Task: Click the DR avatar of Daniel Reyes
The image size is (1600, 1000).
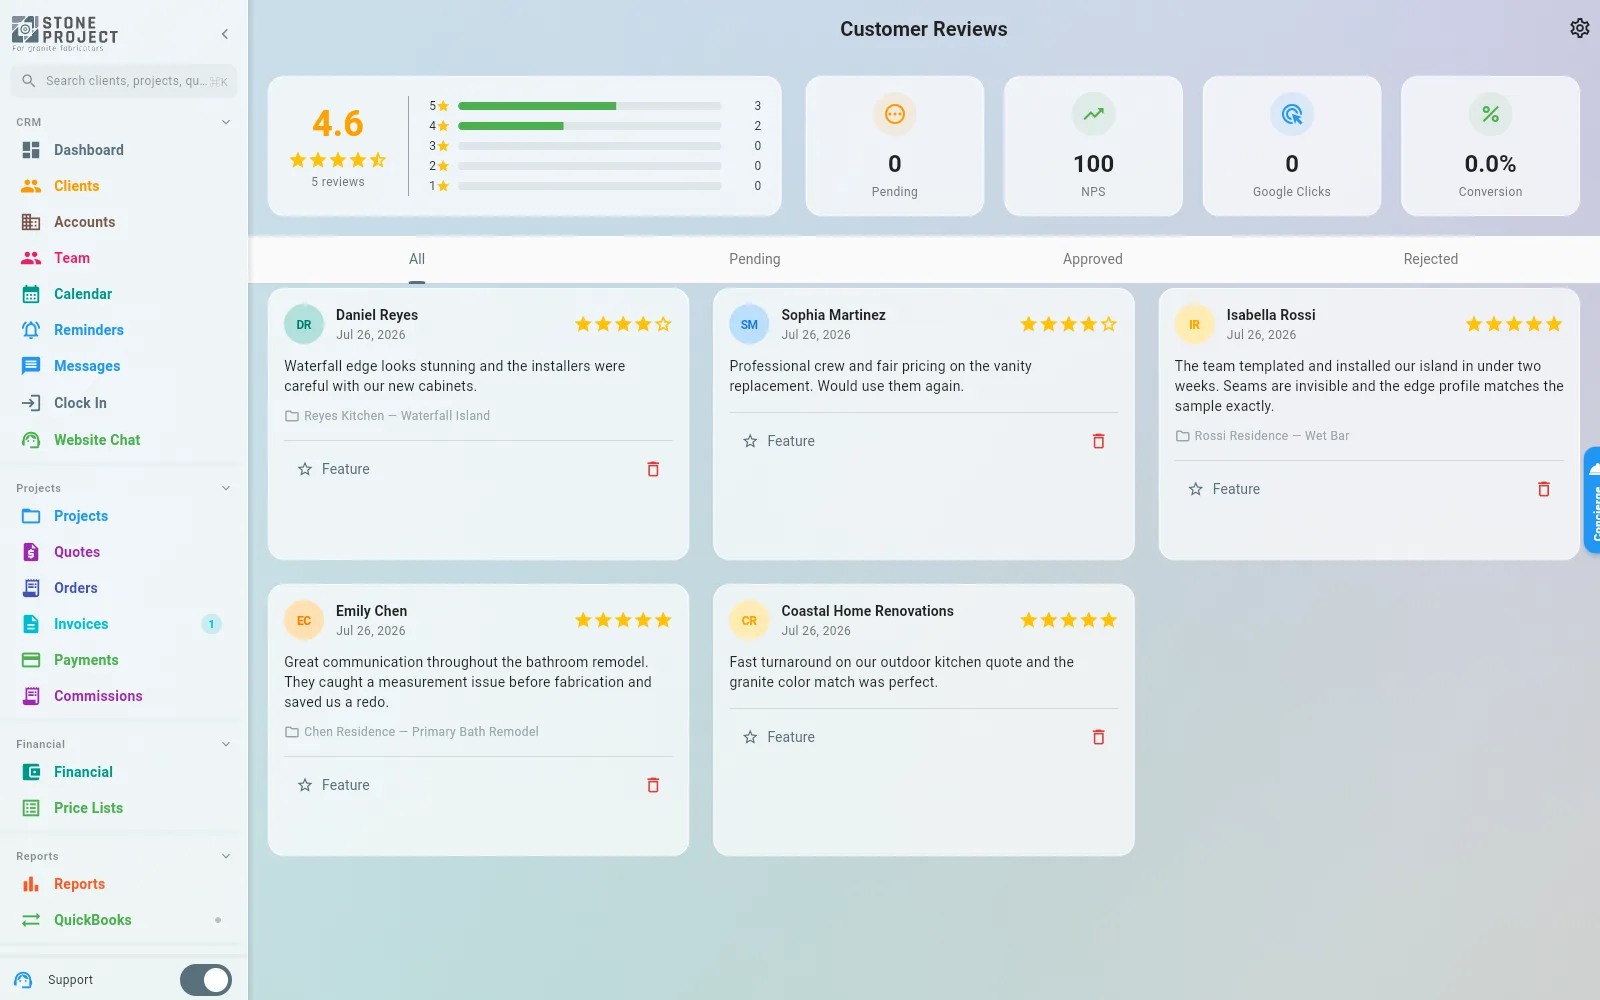Action: [x=304, y=325]
